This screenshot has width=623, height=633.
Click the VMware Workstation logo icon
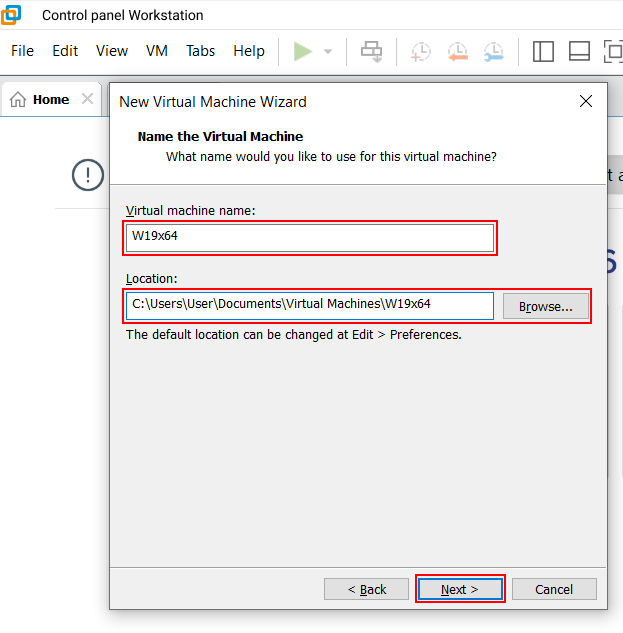(x=12, y=15)
